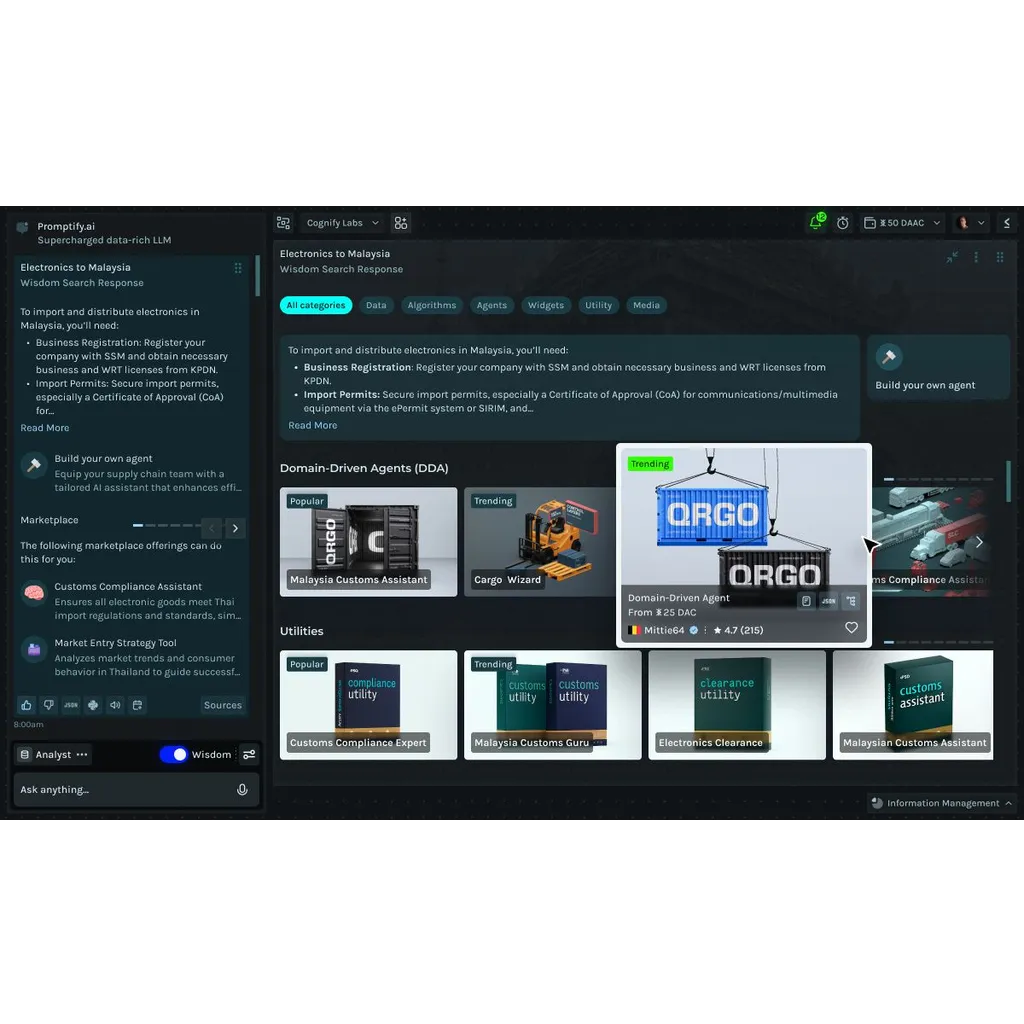Click Build your own agent card on right
This screenshot has width=1024, height=1024.
[x=938, y=367]
